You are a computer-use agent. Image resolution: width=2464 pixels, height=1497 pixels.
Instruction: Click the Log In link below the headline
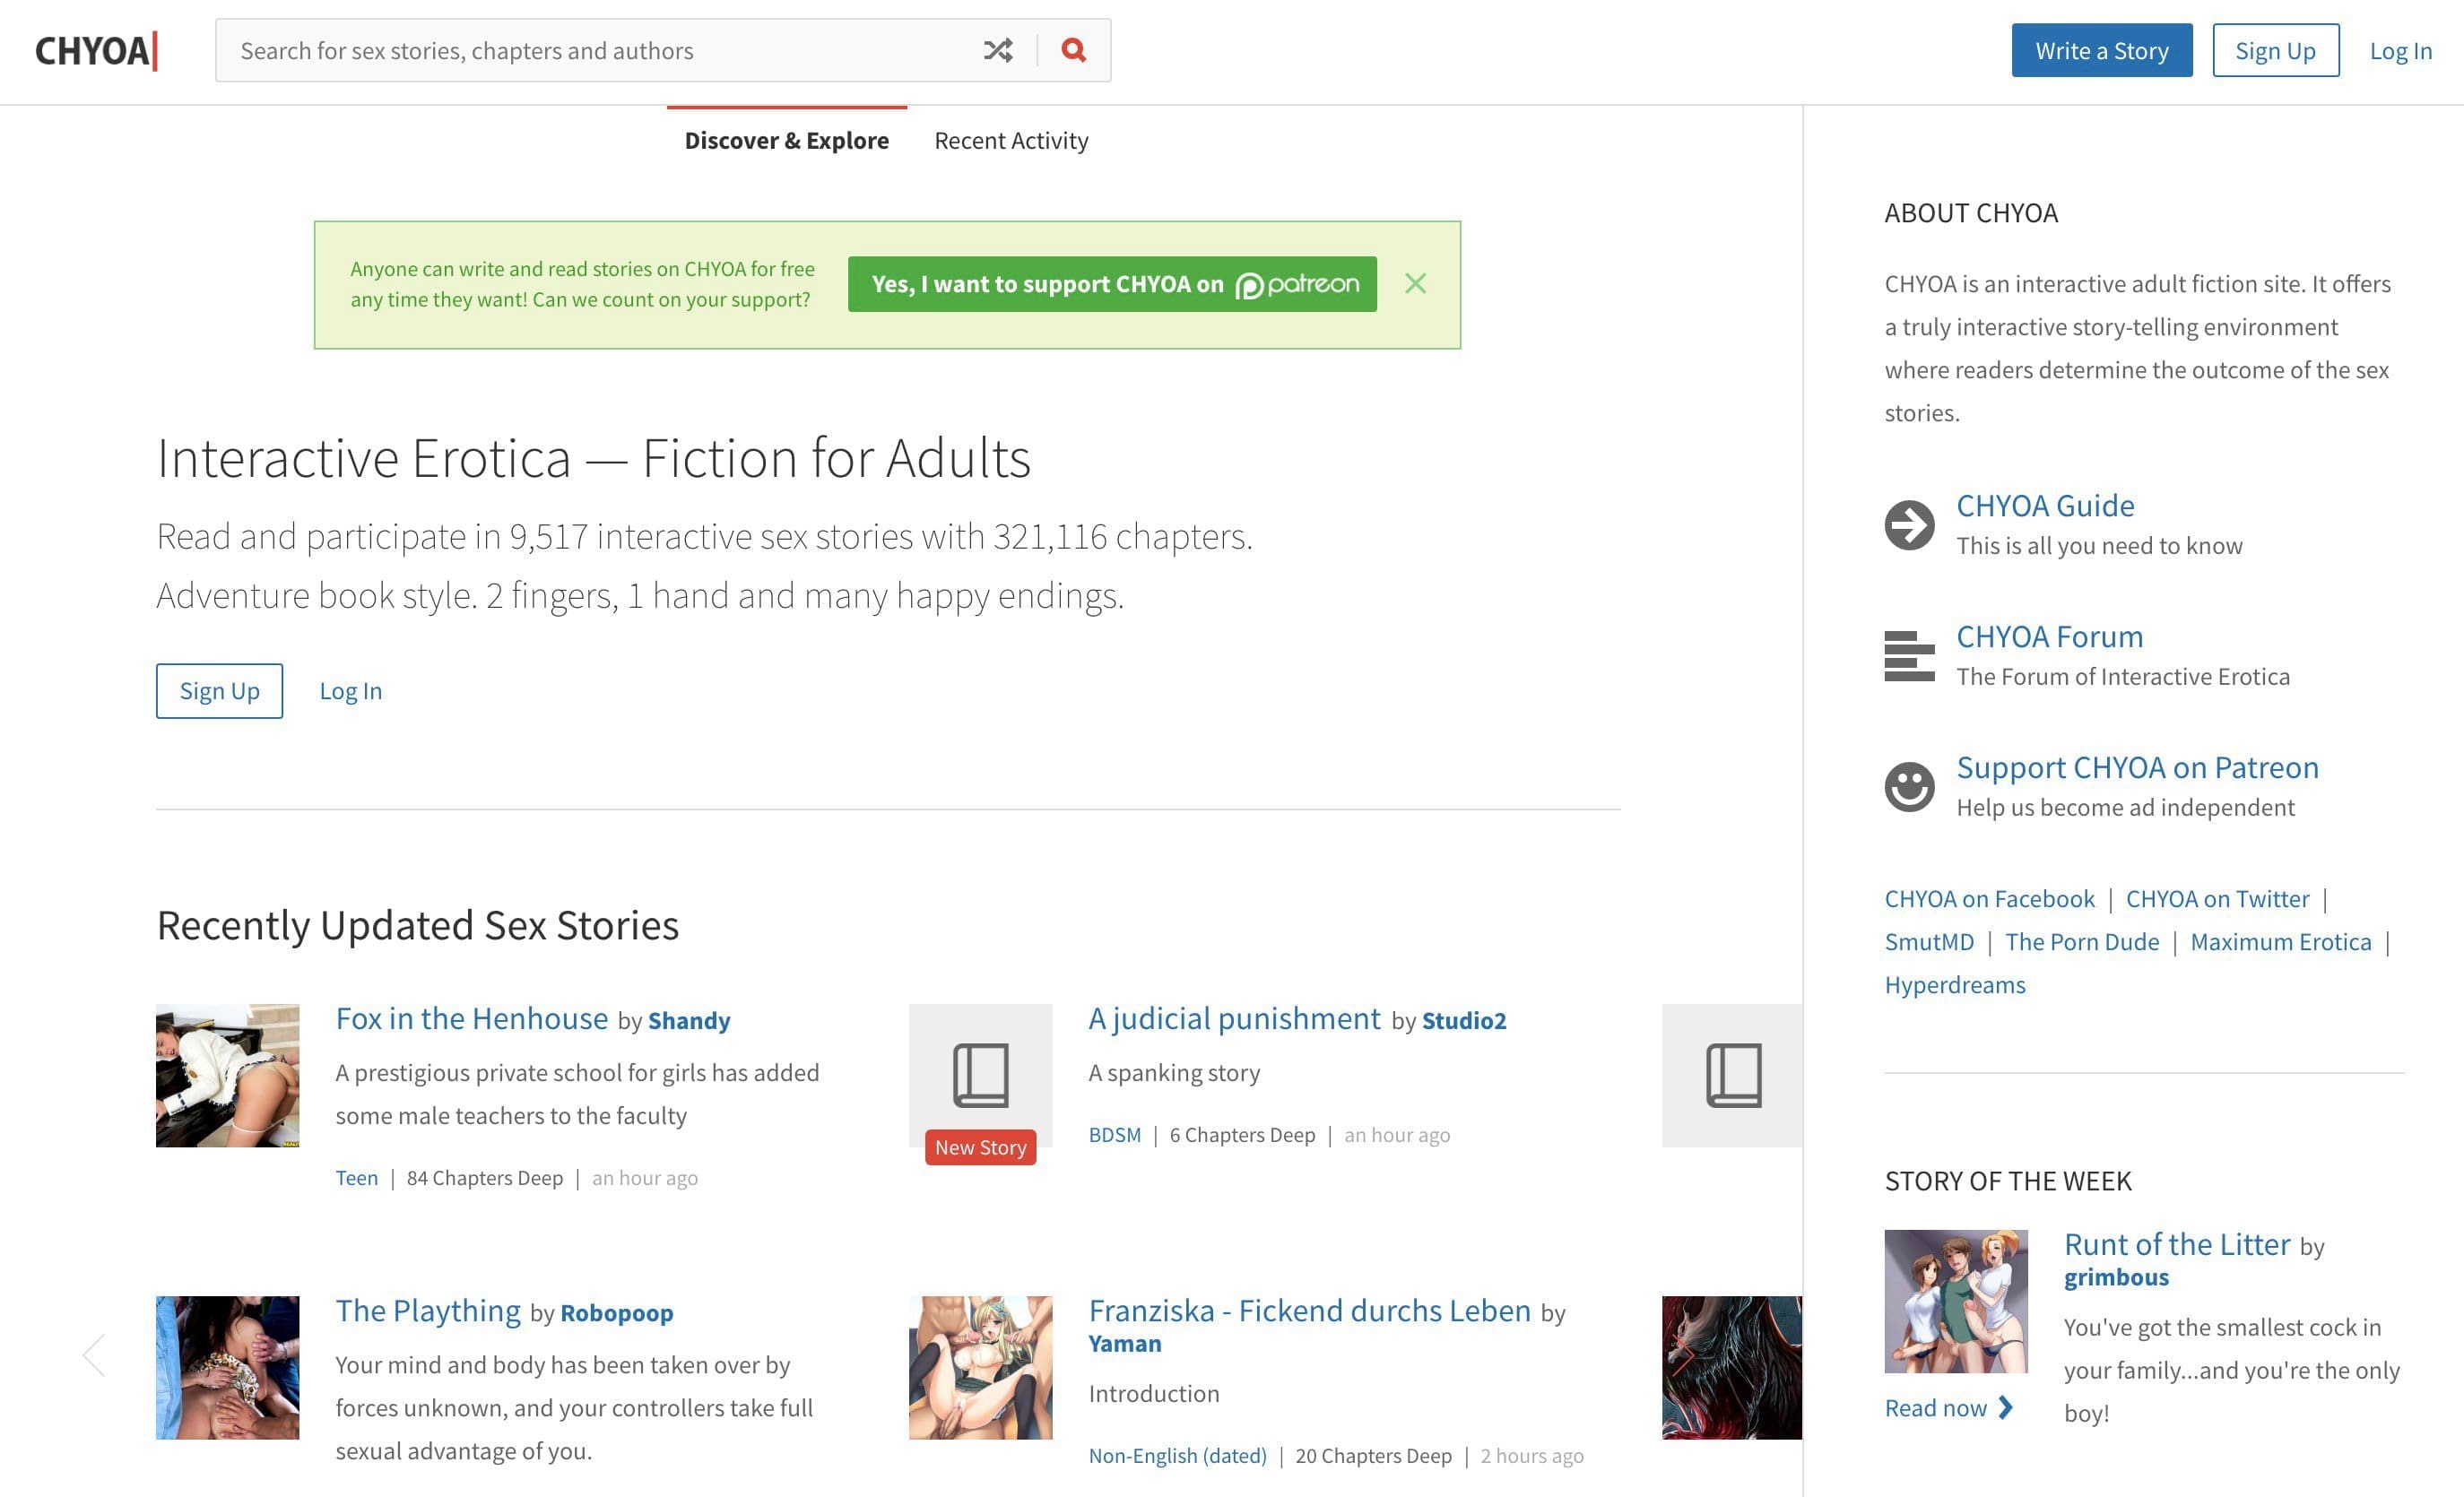tap(350, 691)
